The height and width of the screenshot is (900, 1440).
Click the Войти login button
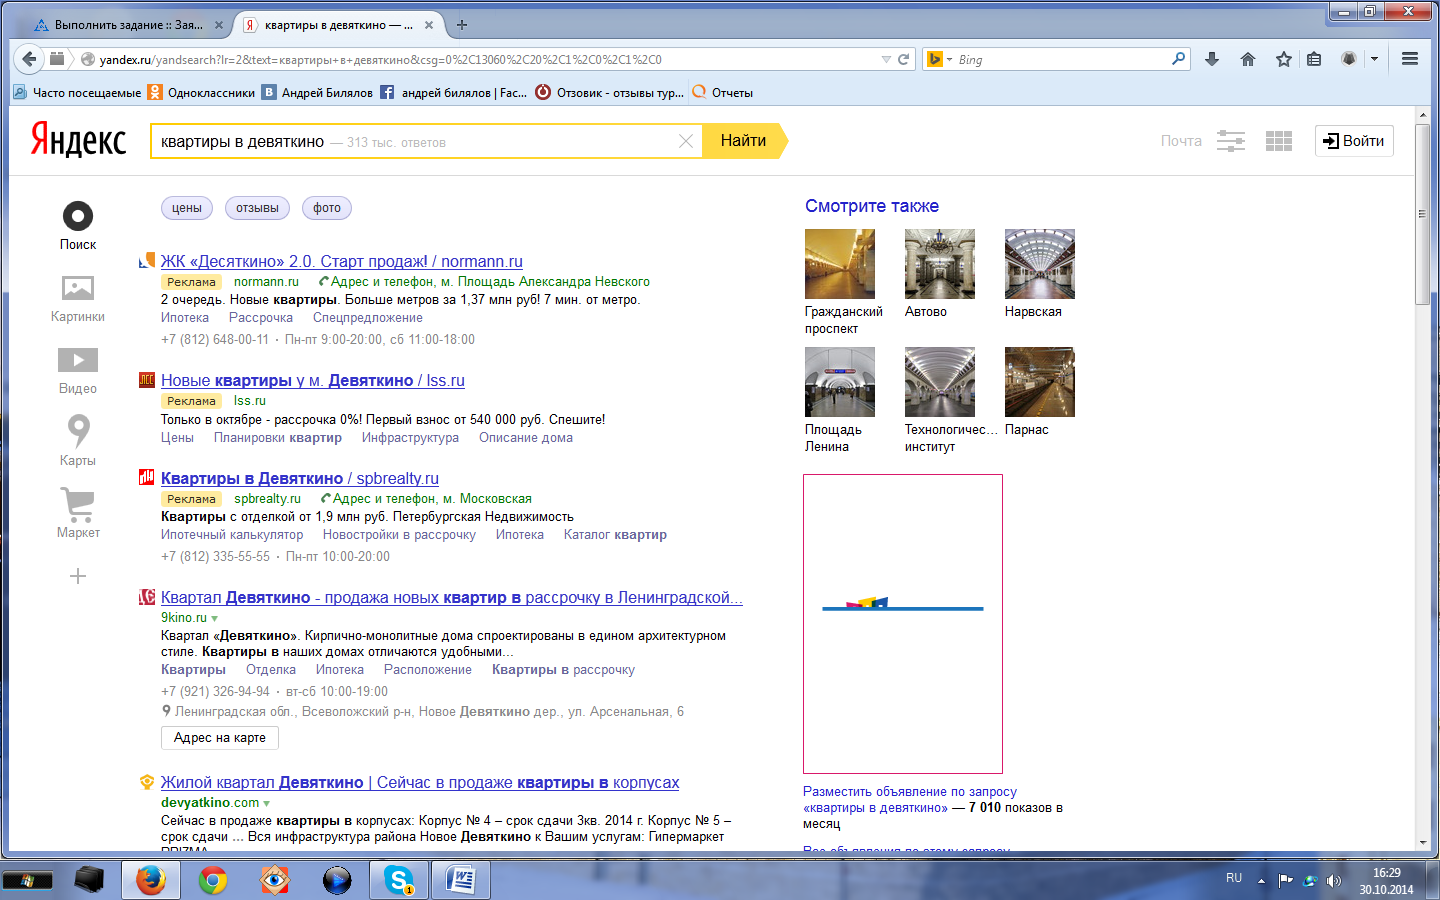click(x=1354, y=141)
